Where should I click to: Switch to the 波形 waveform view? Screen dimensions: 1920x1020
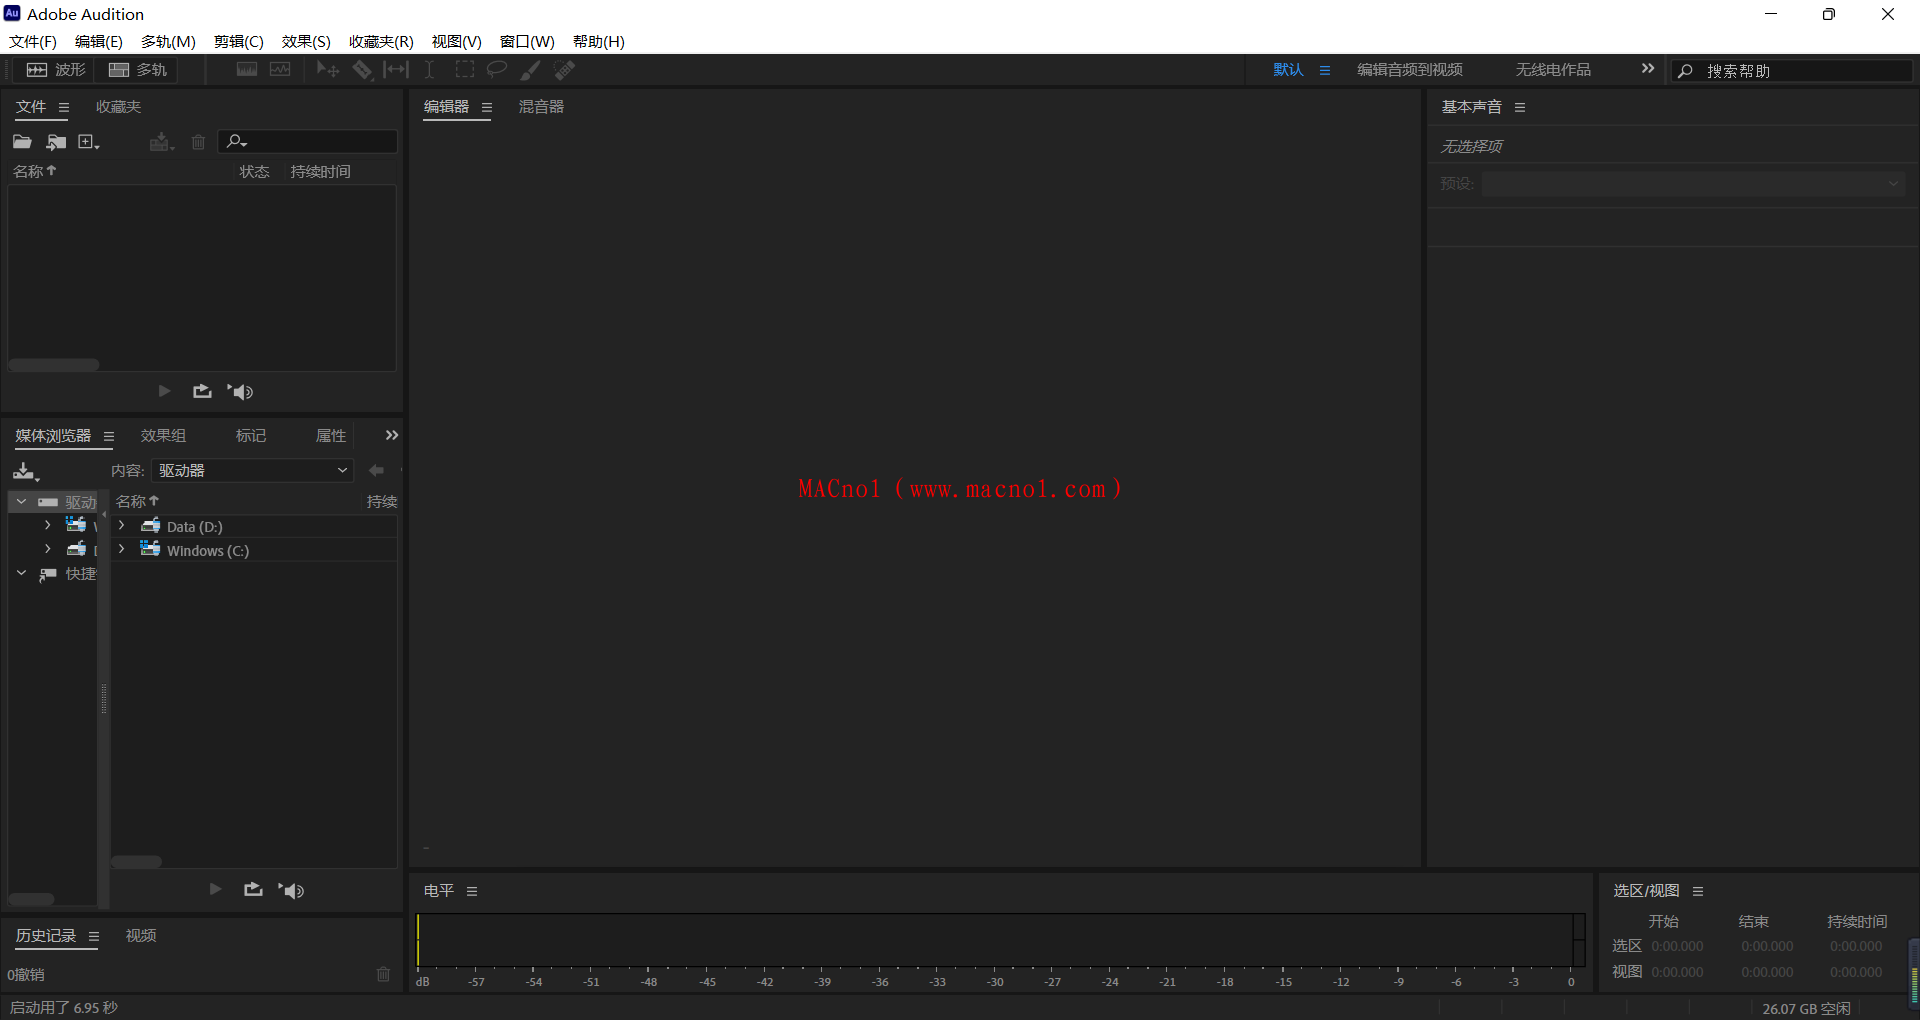click(55, 70)
